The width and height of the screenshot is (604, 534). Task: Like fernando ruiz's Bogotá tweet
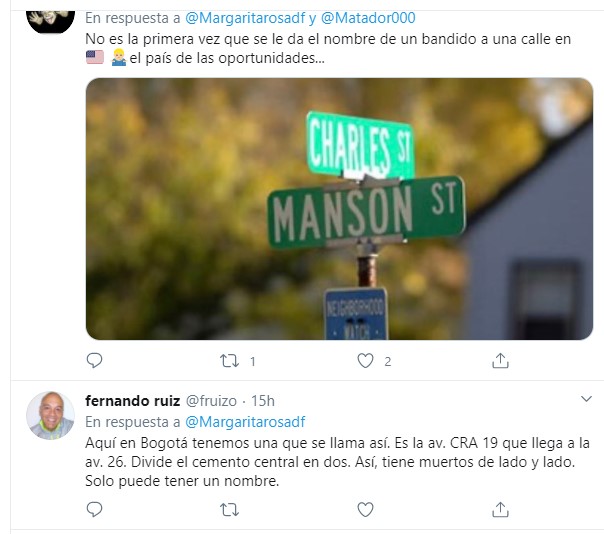[x=365, y=509]
